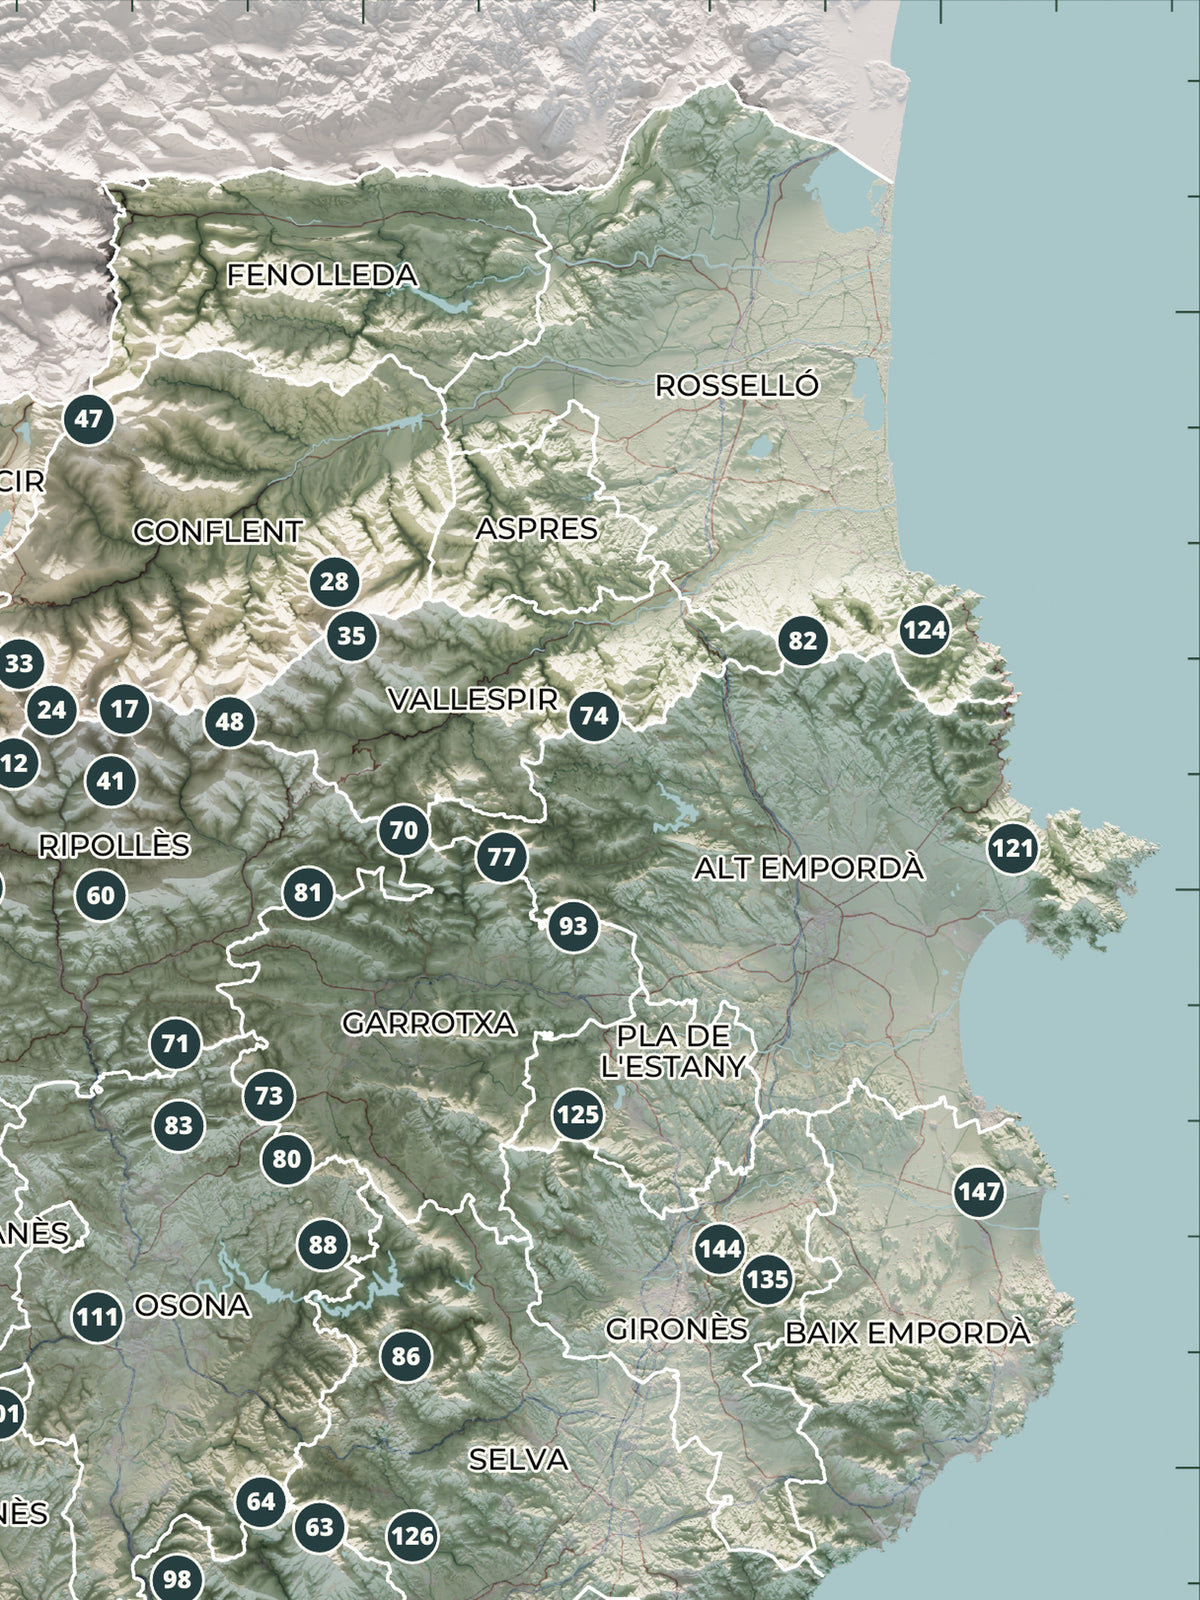Select marker 41 above Ripollès
This screenshot has width=1200, height=1600.
pos(111,781)
